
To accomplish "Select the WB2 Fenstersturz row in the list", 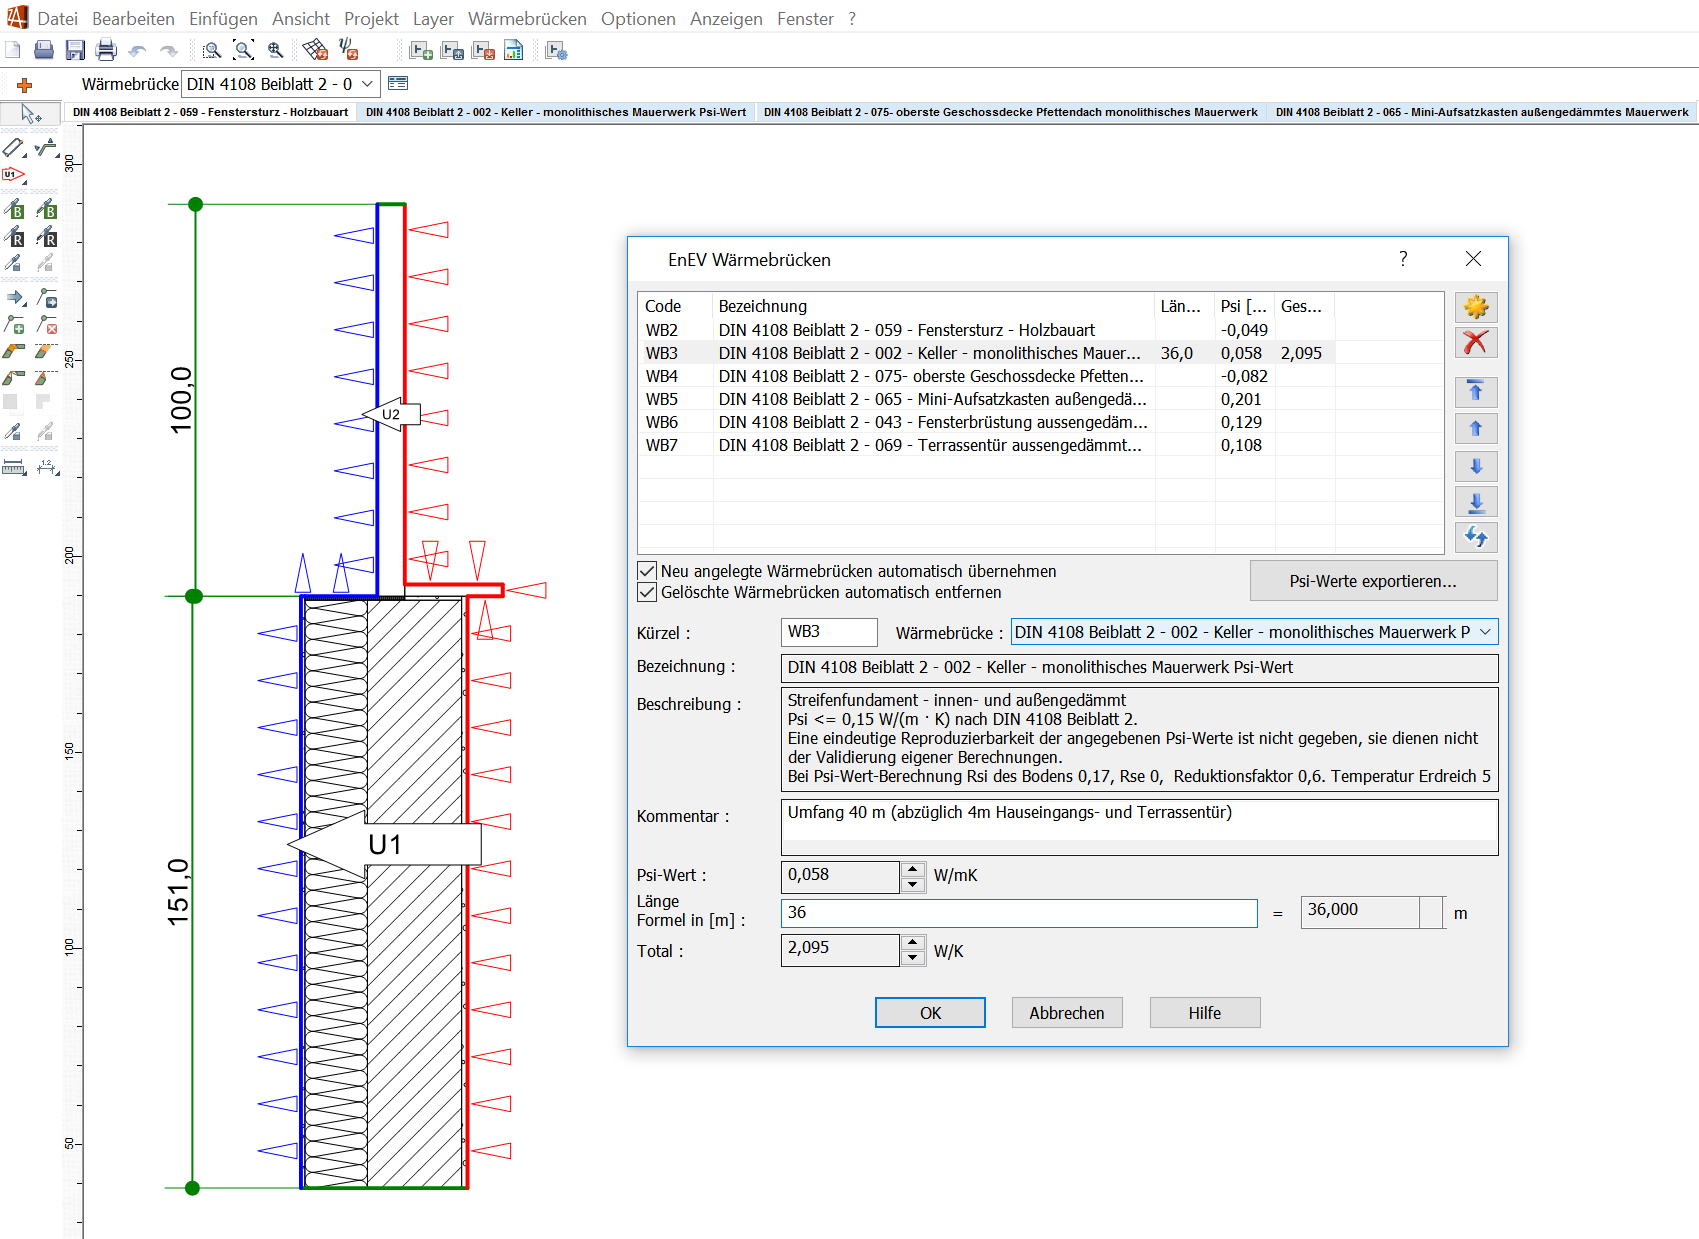I will [1040, 330].
